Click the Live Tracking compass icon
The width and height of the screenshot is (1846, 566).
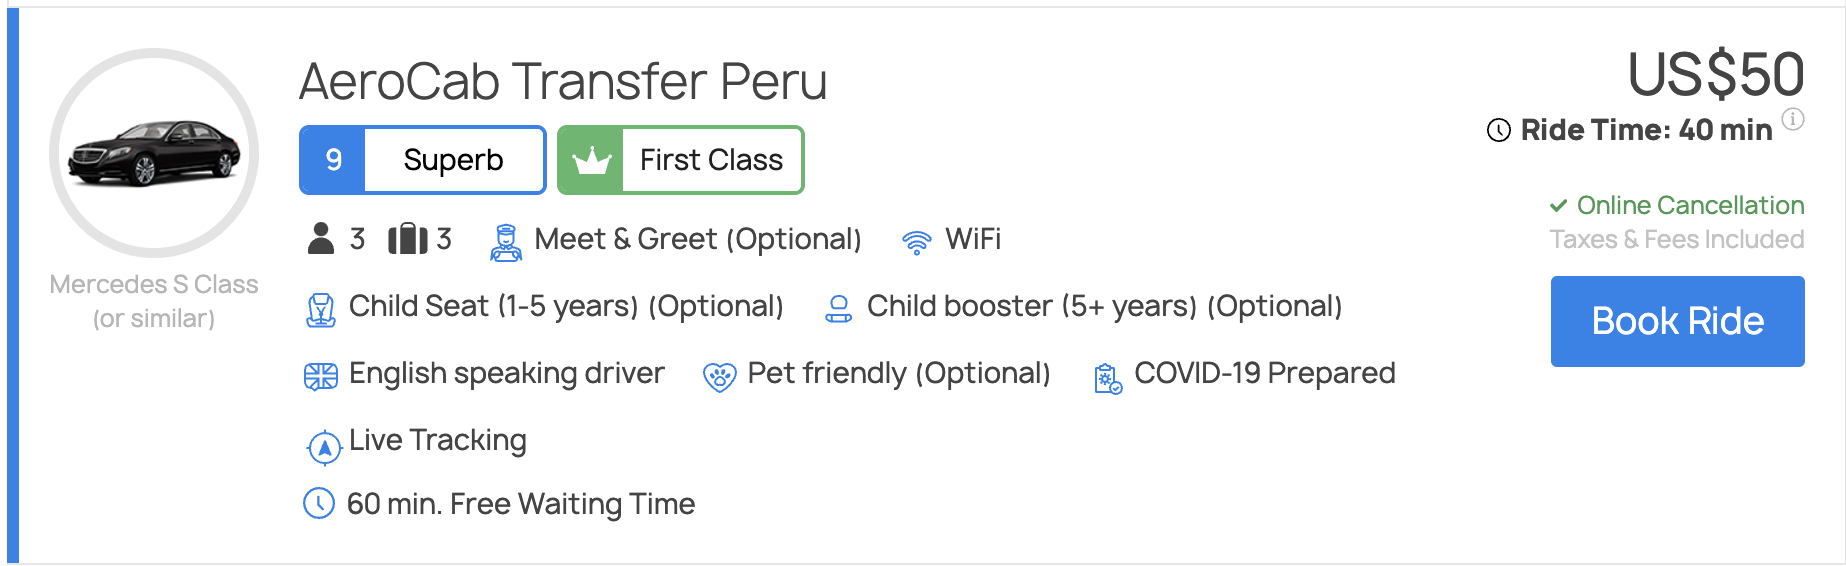click(x=324, y=447)
